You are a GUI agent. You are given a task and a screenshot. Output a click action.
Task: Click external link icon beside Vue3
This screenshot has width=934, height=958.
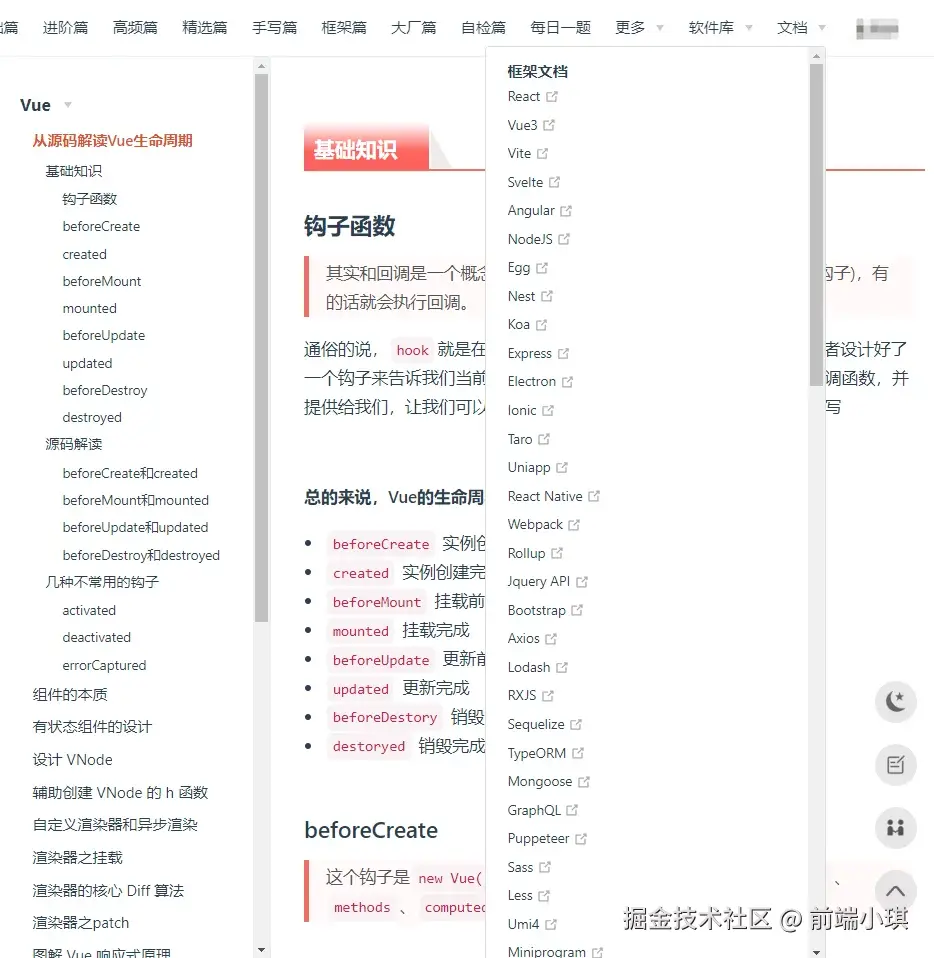[x=549, y=125]
